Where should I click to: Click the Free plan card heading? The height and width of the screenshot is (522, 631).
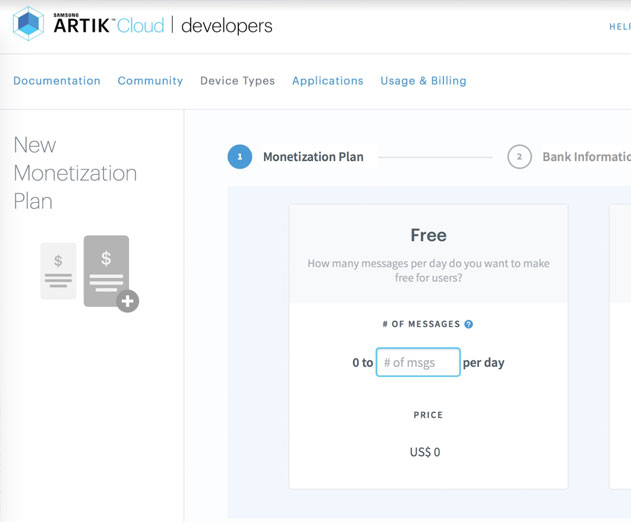(428, 235)
